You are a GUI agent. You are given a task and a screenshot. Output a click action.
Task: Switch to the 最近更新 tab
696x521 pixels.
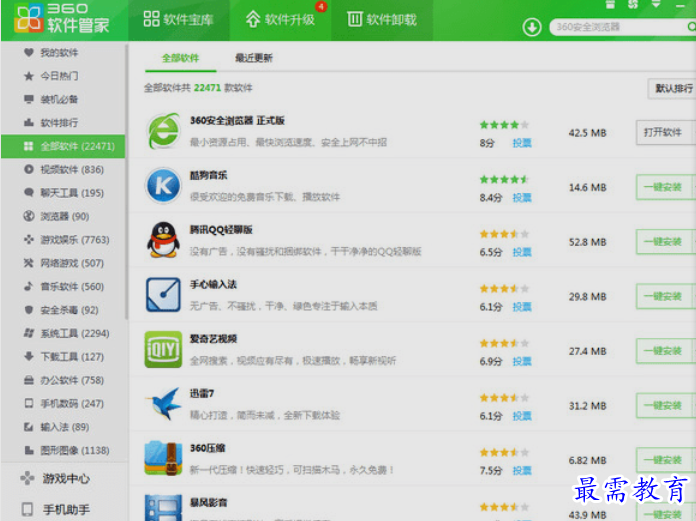(253, 58)
